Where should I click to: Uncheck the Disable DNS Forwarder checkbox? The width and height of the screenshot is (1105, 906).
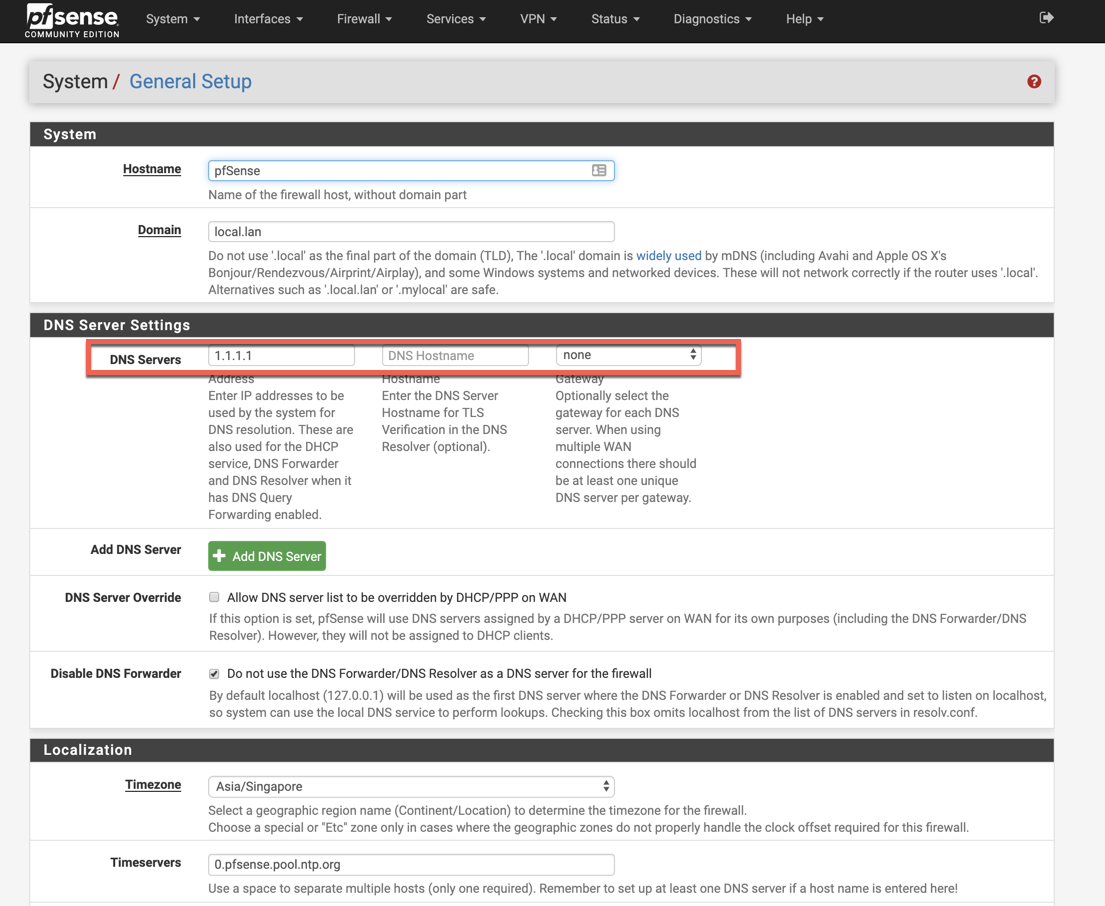pyautogui.click(x=214, y=674)
